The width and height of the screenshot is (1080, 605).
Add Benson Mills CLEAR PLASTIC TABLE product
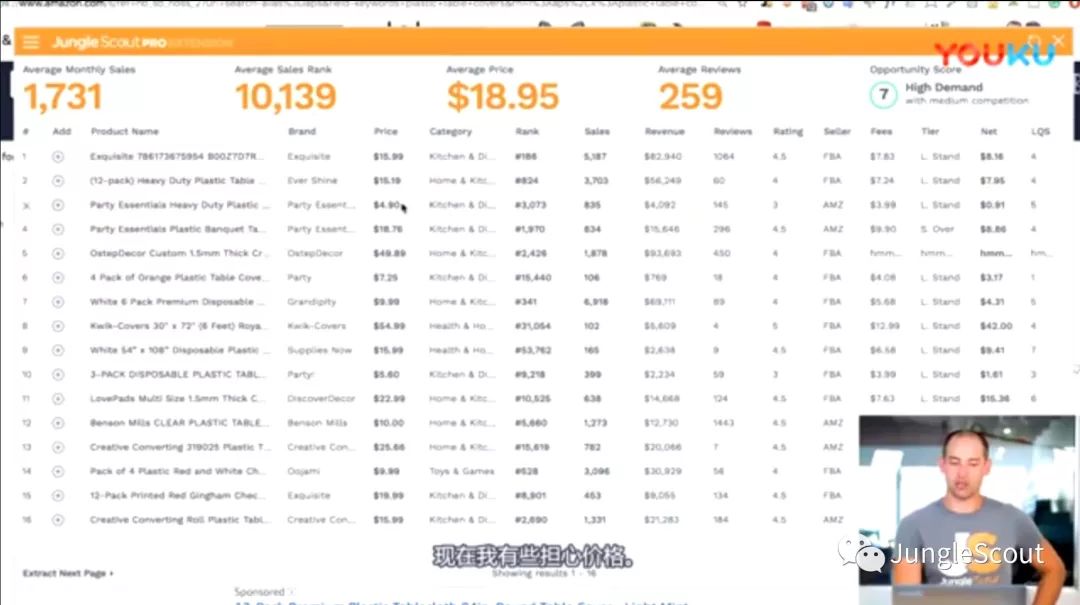tap(58, 422)
